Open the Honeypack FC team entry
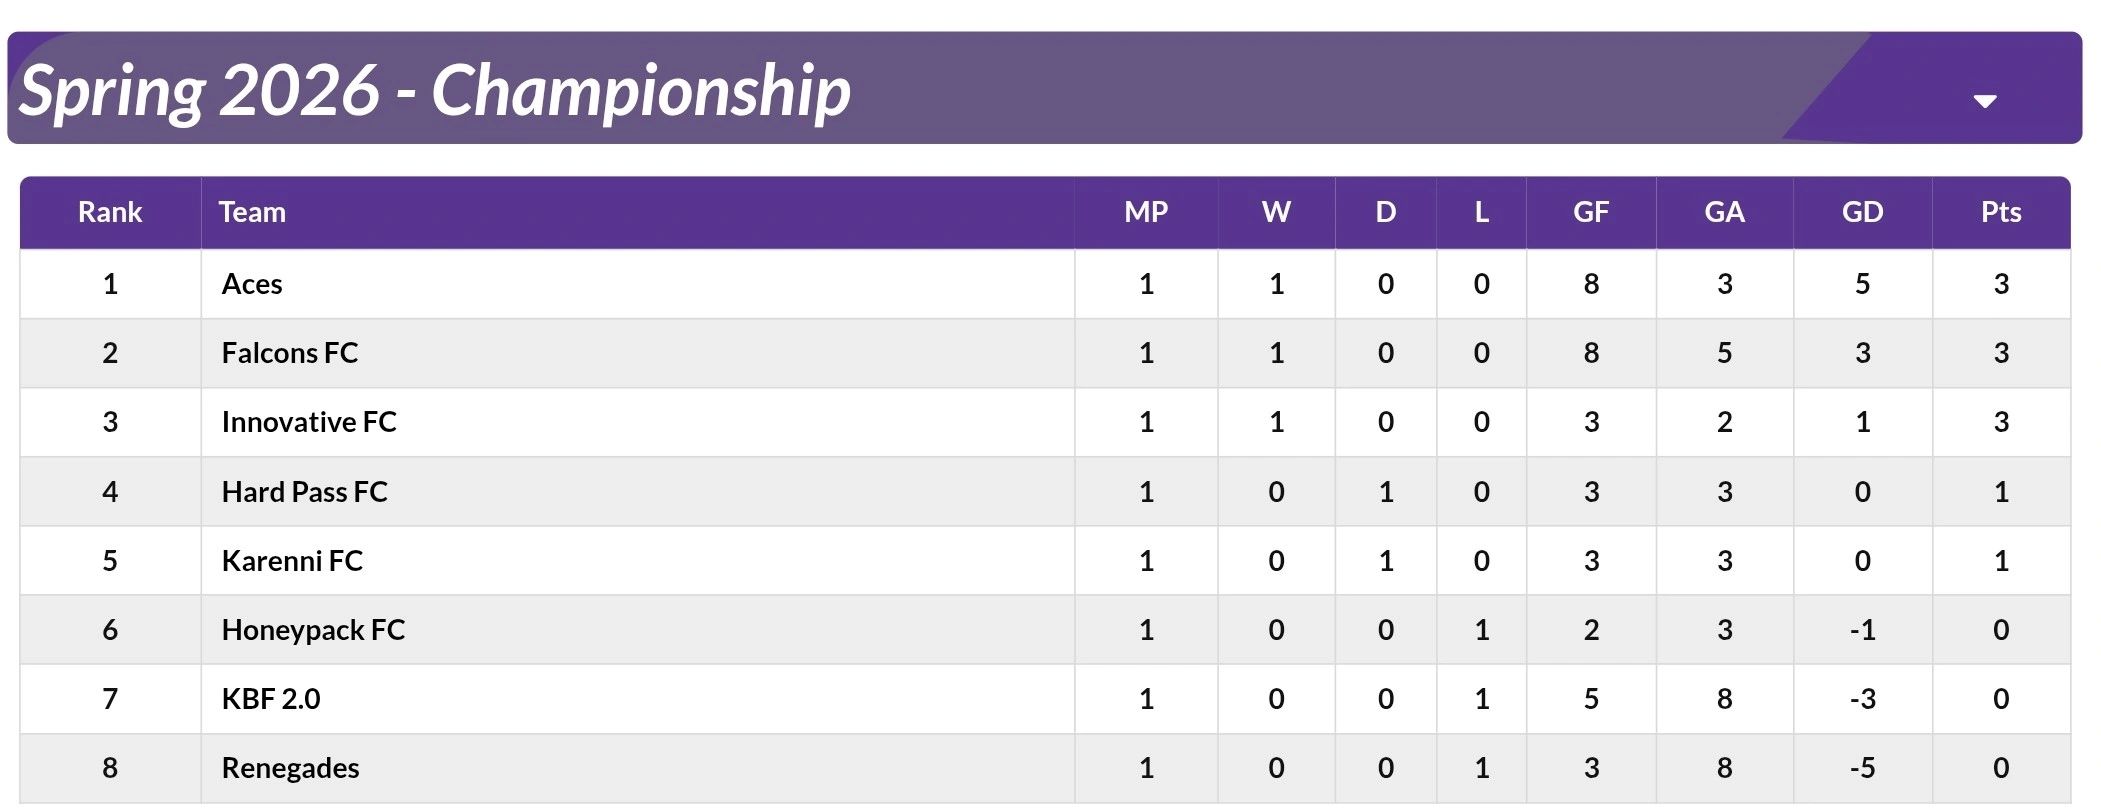The height and width of the screenshot is (810, 2101). [313, 630]
